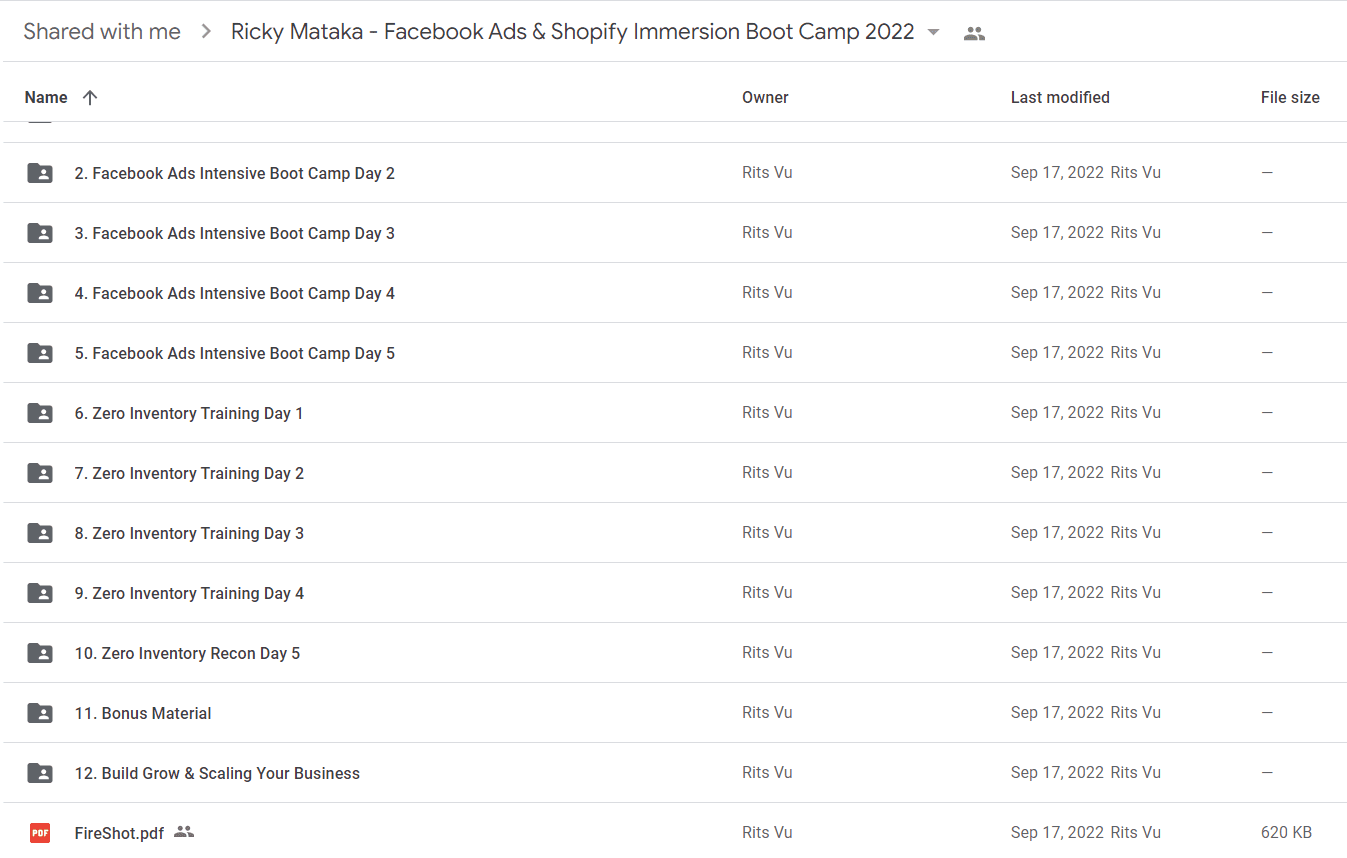Click folder icon for Build Grow & Scaling
Image resolution: width=1347 pixels, height=858 pixels.
point(40,773)
